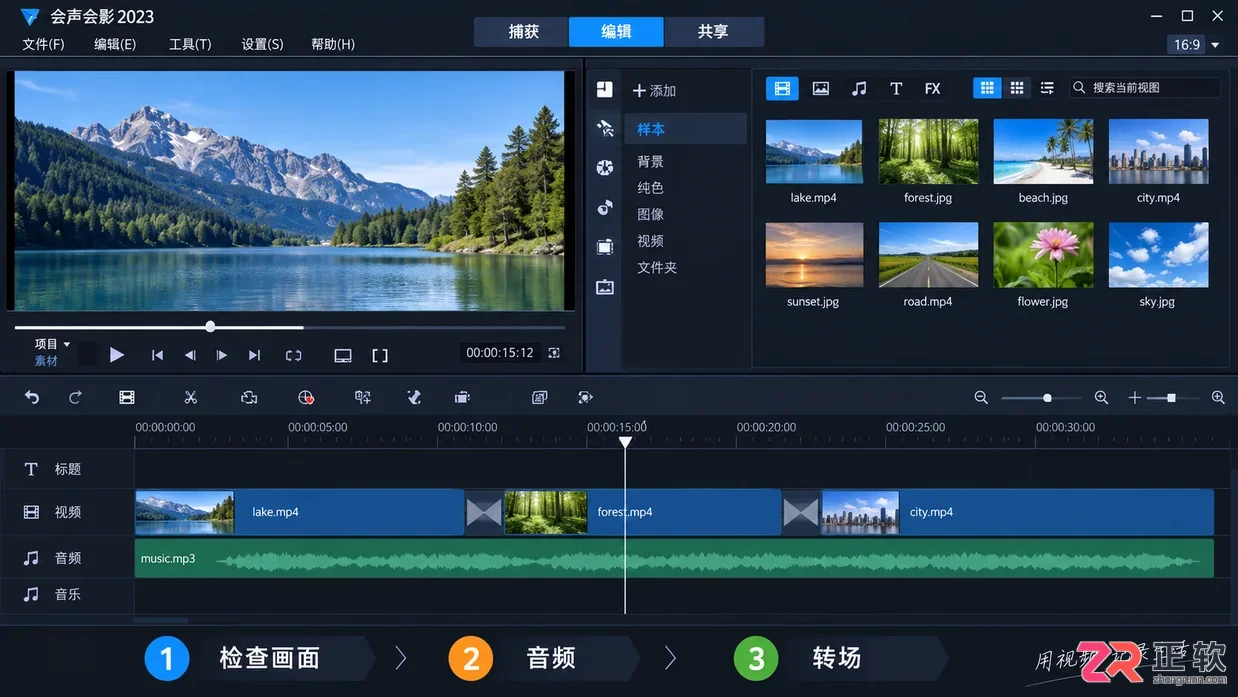Redo the last undone action

tap(75, 397)
